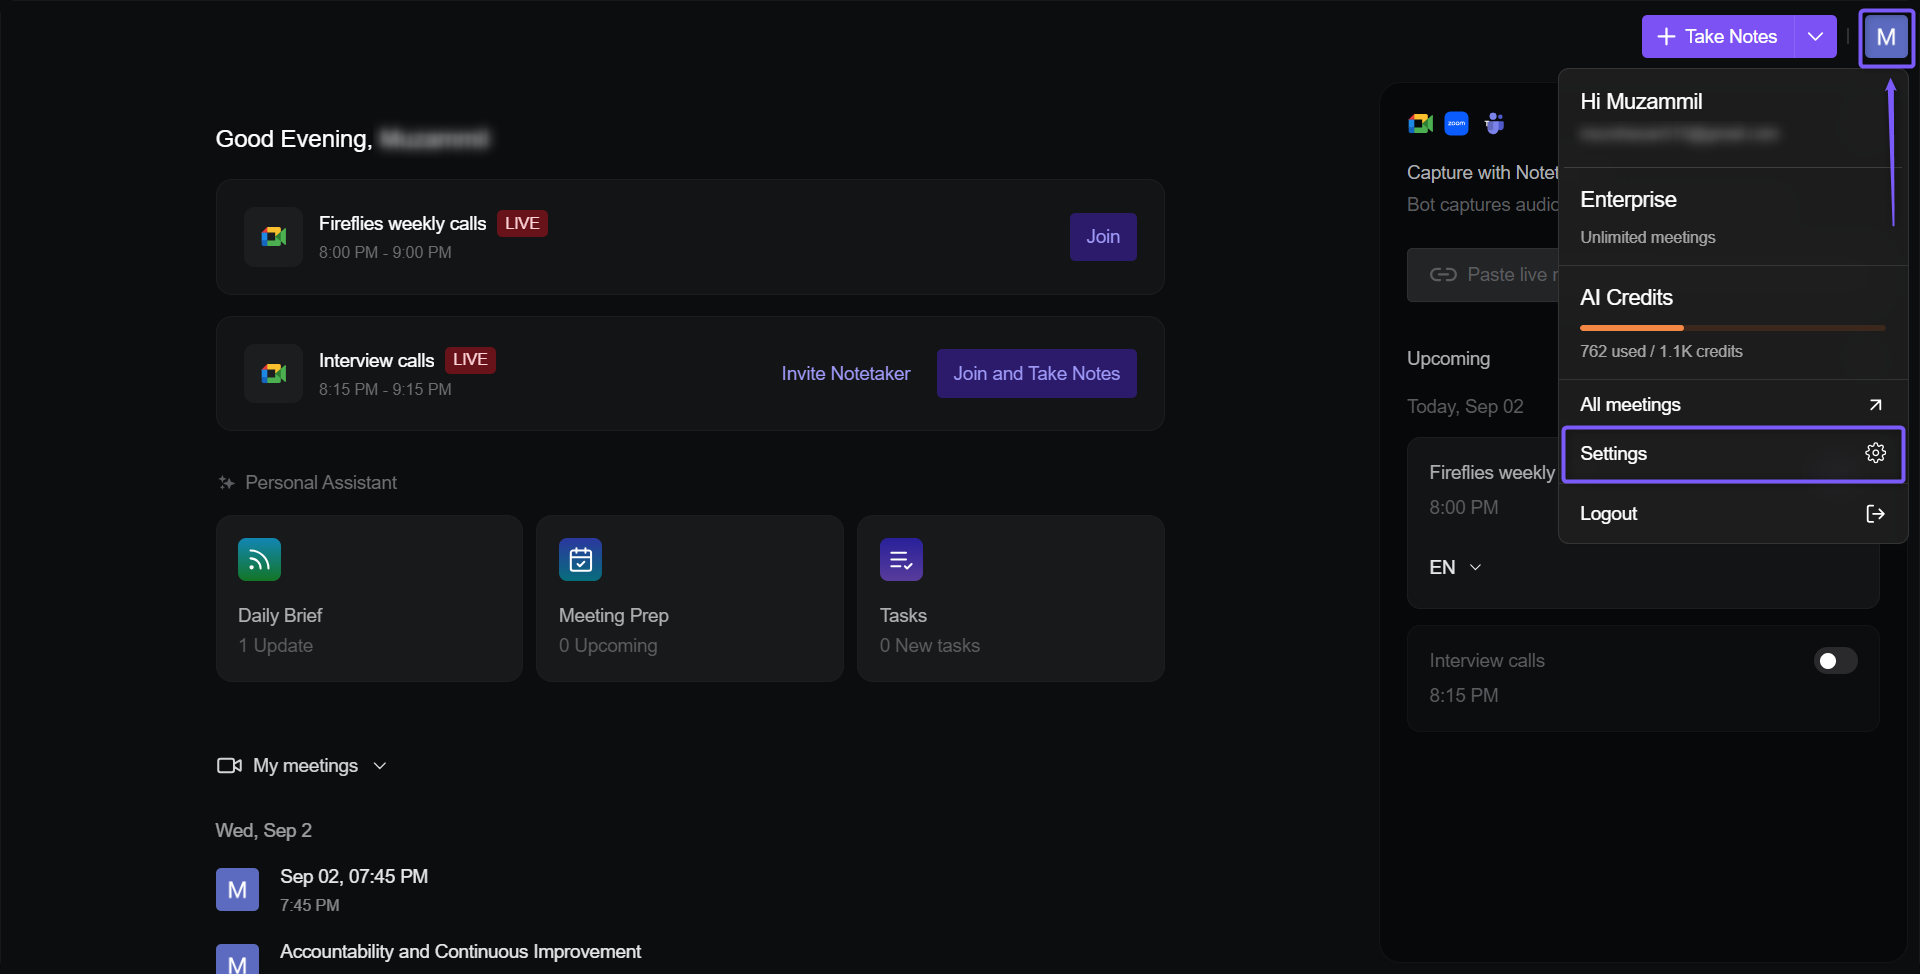The image size is (1920, 974).
Task: Click the Google Meet icon in capture panel
Action: [1421, 123]
